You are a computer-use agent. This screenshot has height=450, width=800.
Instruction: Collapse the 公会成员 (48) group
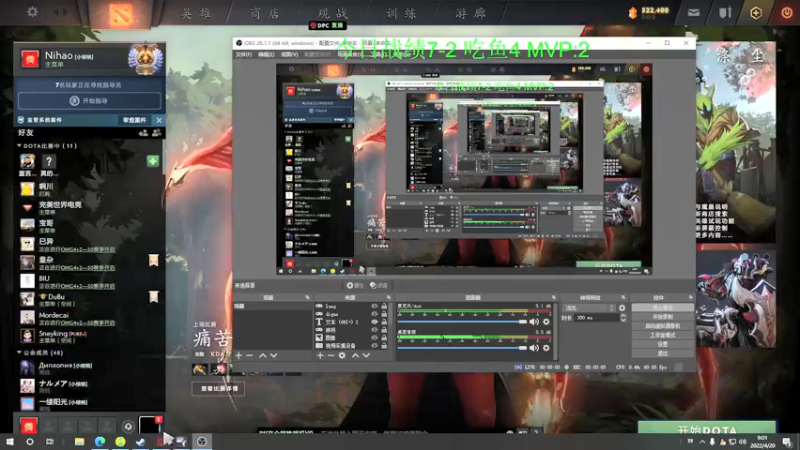(x=19, y=353)
